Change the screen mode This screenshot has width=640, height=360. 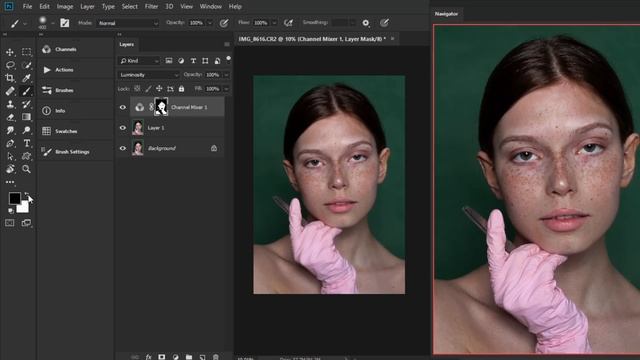[x=27, y=223]
